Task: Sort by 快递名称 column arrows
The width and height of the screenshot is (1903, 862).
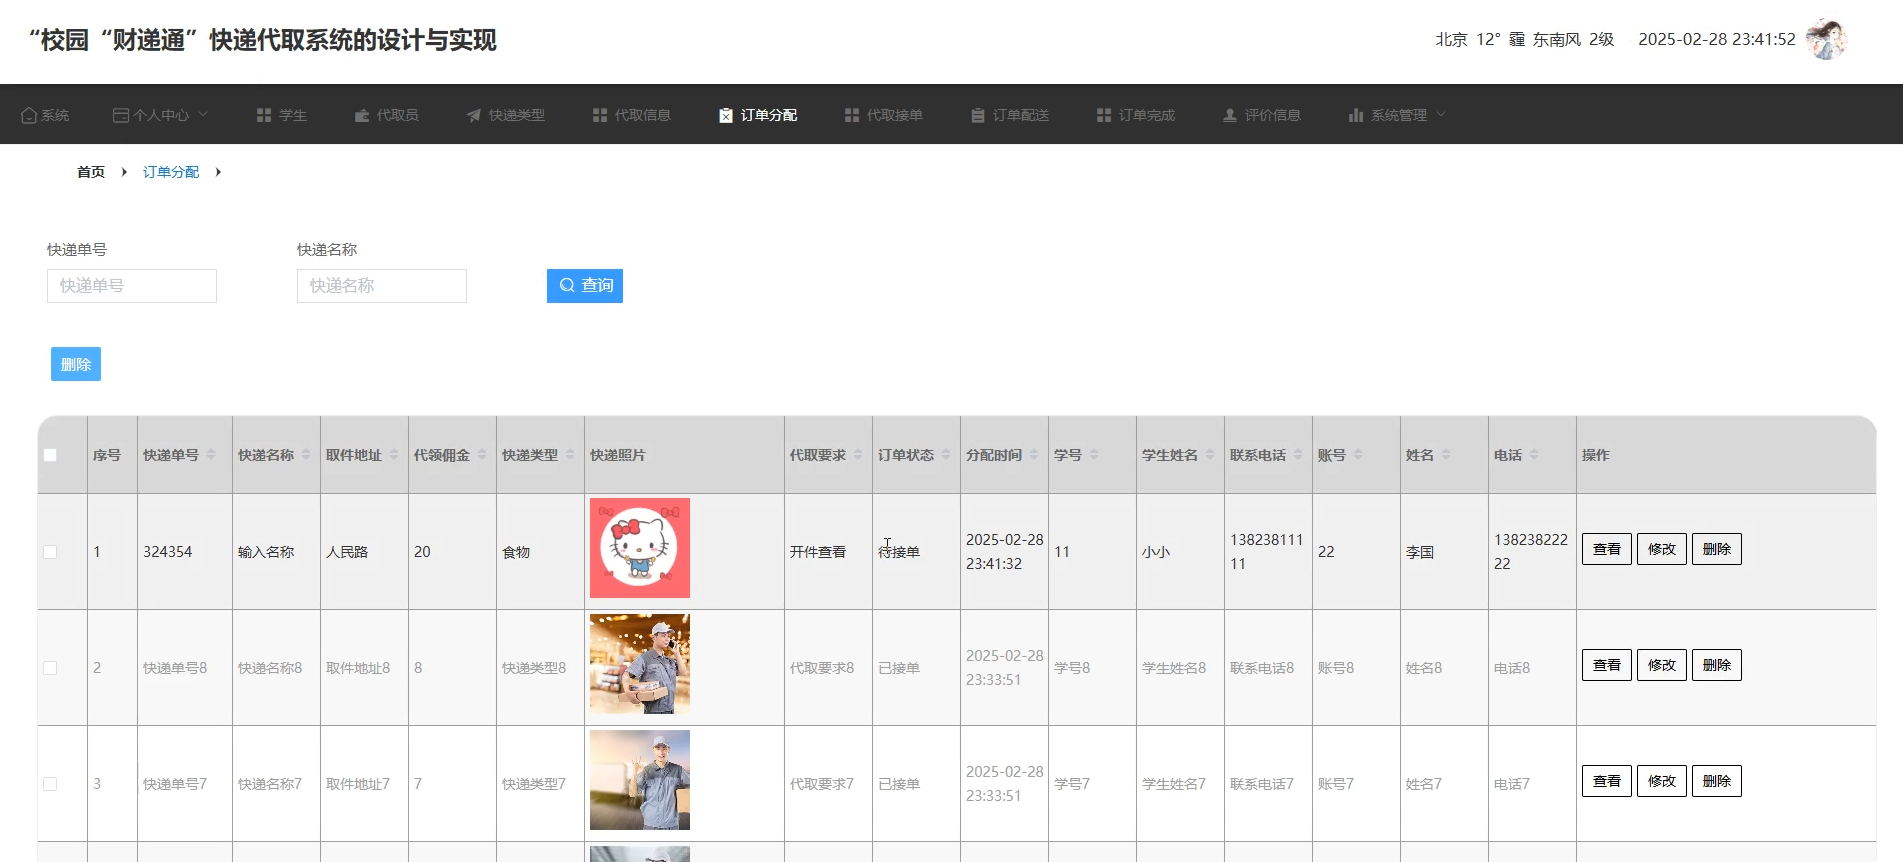Action: (306, 455)
